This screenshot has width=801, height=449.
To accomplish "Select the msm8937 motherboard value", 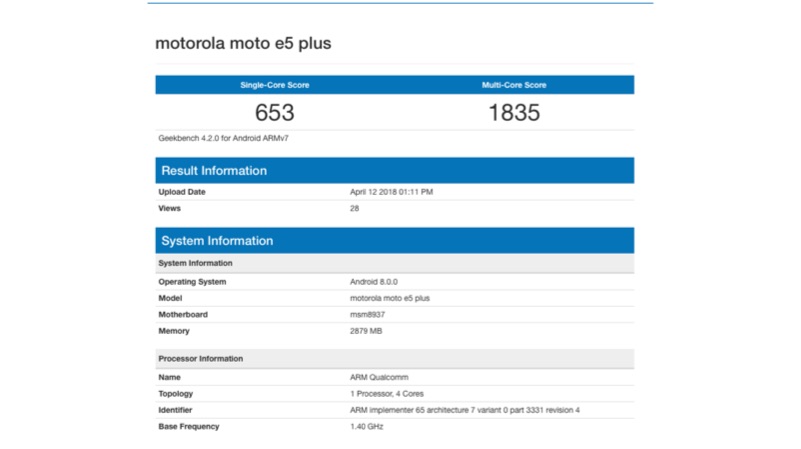I will (x=367, y=314).
